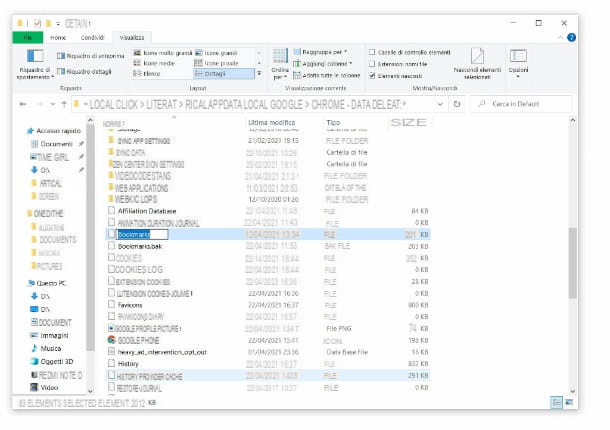Select the Redmi Note device entry

pyautogui.click(x=56, y=375)
